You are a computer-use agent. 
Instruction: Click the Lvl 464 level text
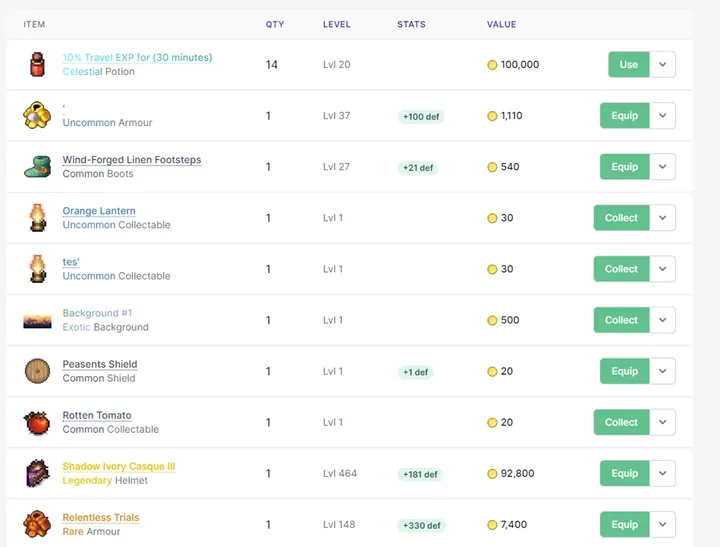(340, 474)
